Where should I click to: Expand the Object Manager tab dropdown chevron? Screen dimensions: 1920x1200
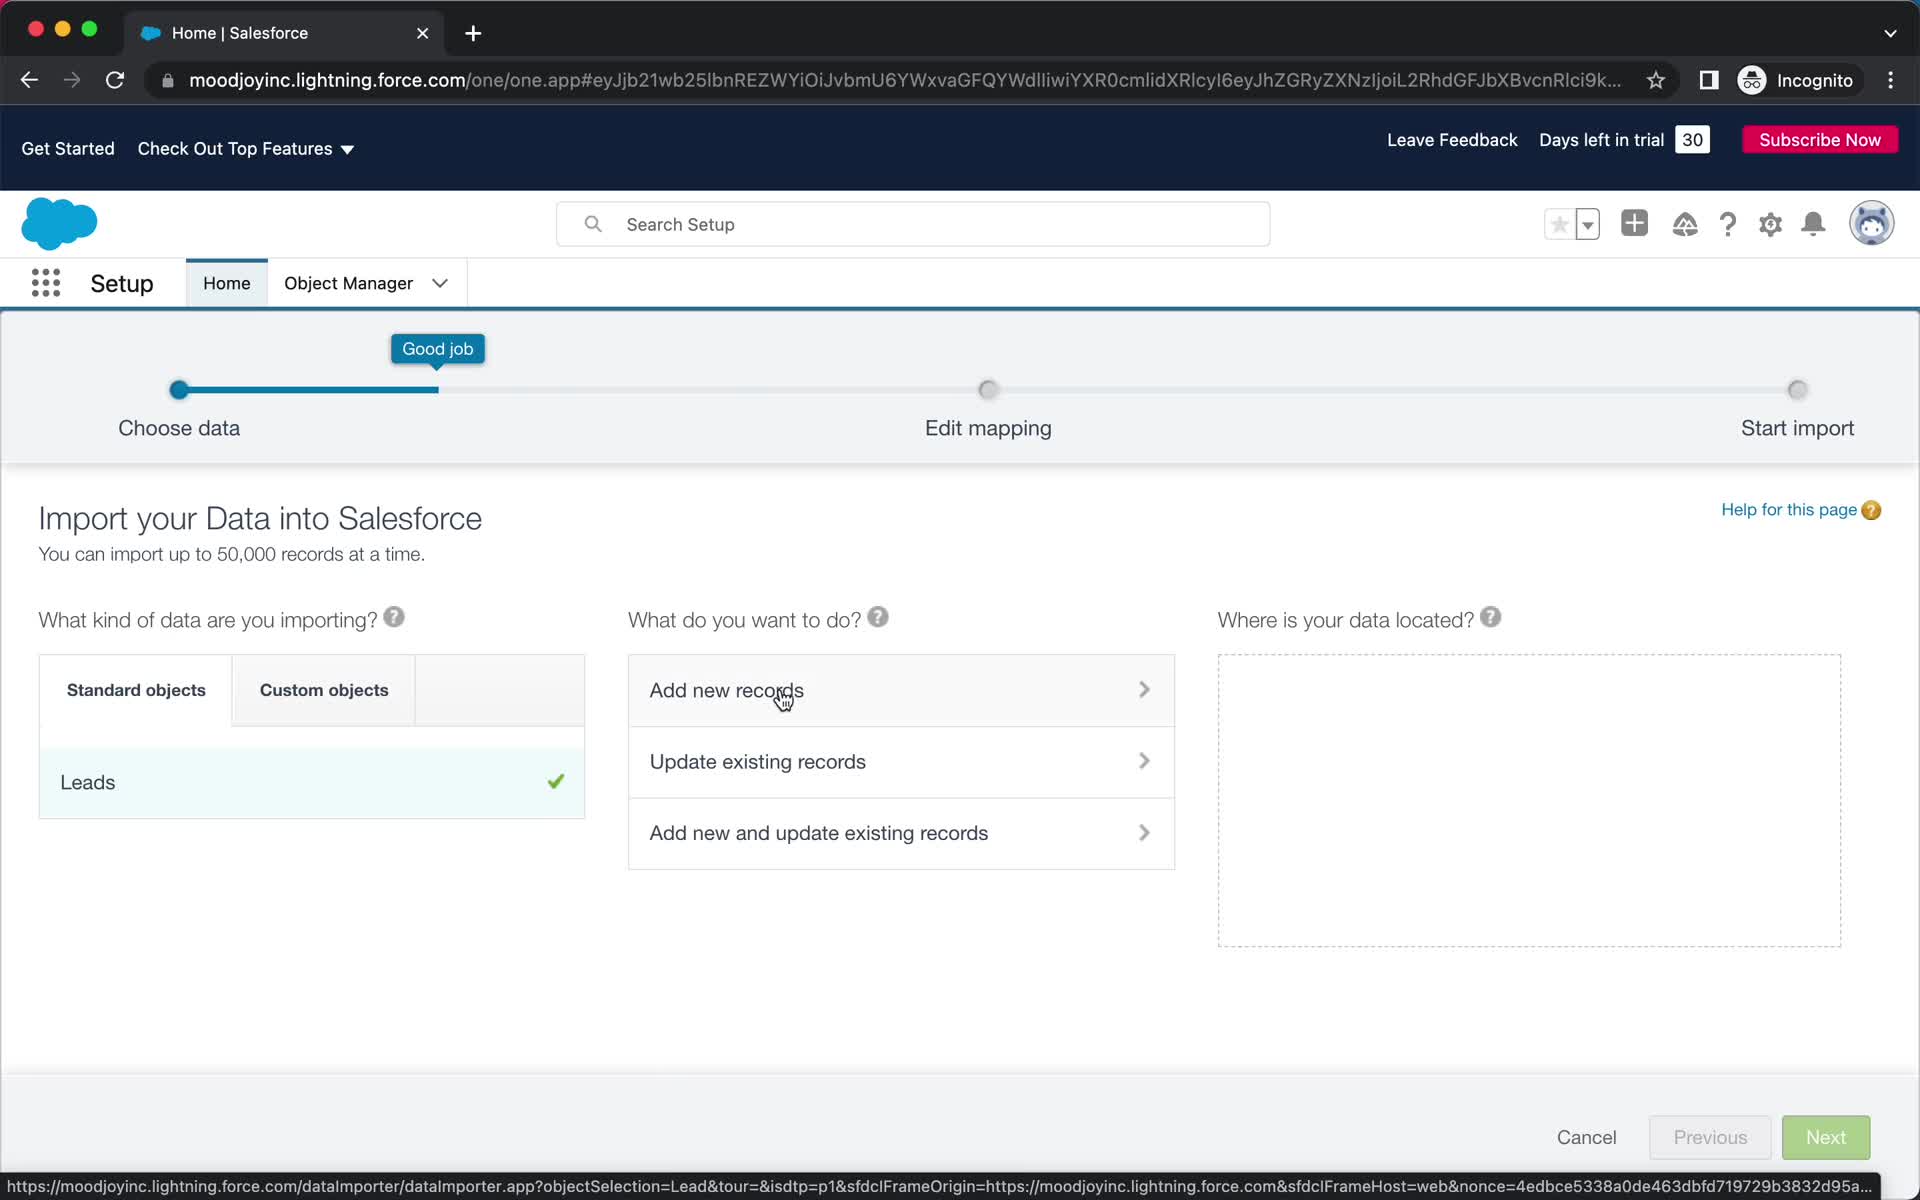pyautogui.click(x=440, y=283)
